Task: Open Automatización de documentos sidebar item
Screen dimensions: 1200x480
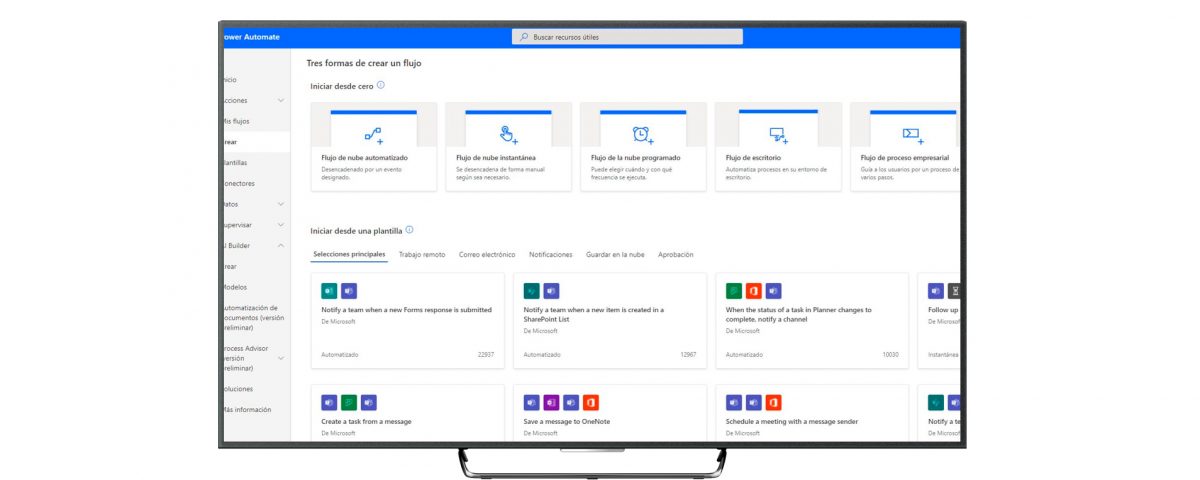Action: pyautogui.click(x=254, y=317)
